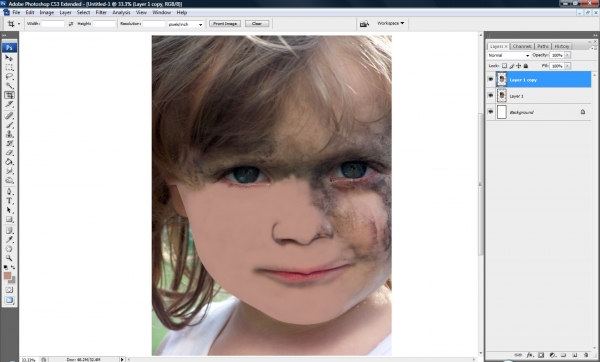
Task: Hide the Background layer
Action: coord(491,112)
